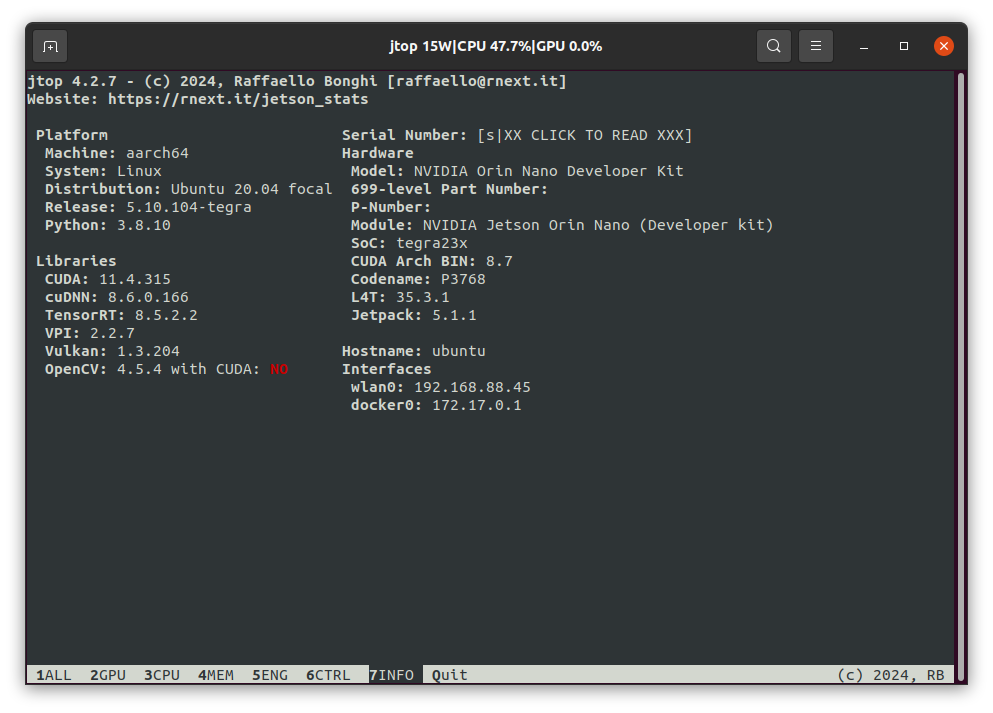Switch to the 2GPU tab
The height and width of the screenshot is (713, 993).
coord(108,675)
